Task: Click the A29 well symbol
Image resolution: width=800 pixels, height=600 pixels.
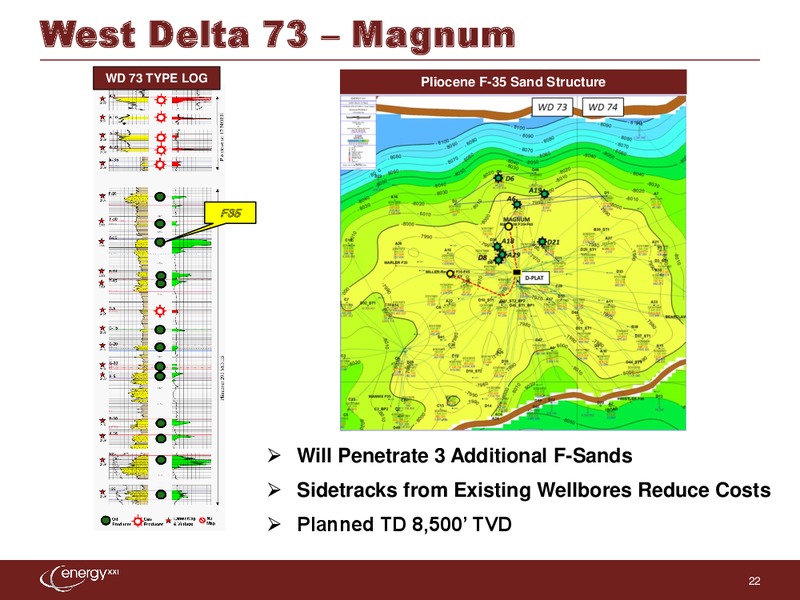Action: [x=502, y=254]
